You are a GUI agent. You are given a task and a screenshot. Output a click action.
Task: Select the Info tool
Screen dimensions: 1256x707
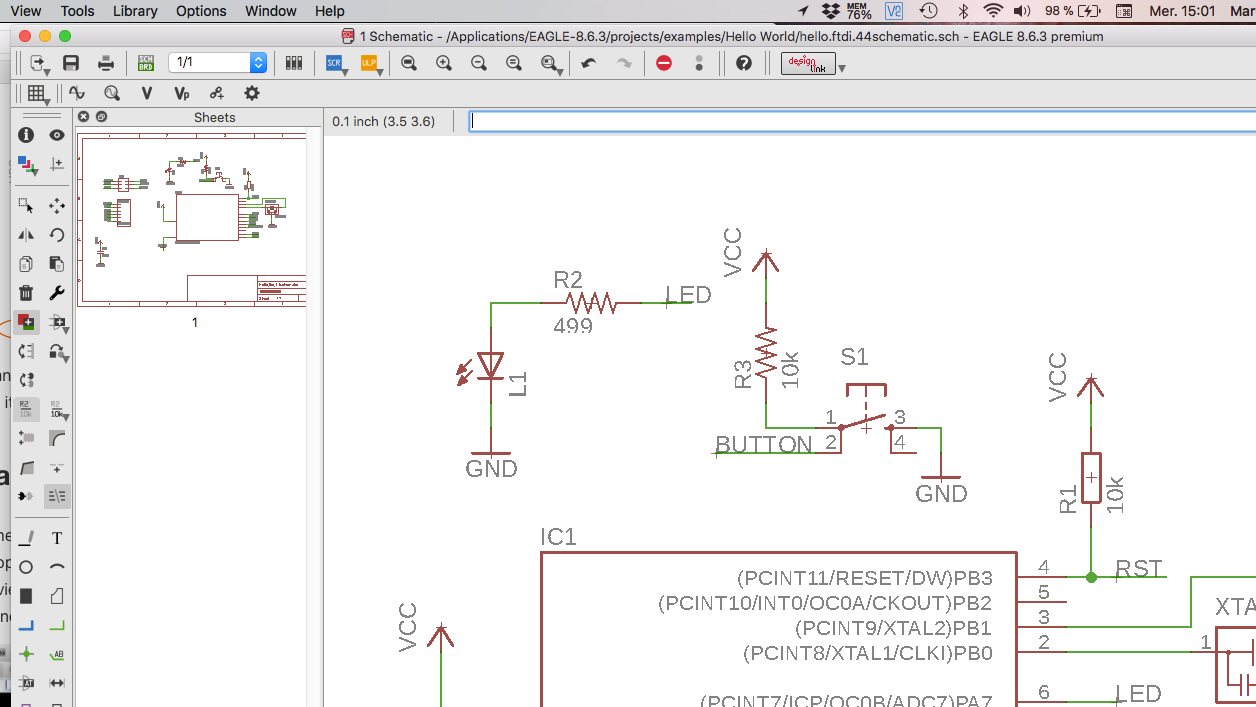[27, 135]
